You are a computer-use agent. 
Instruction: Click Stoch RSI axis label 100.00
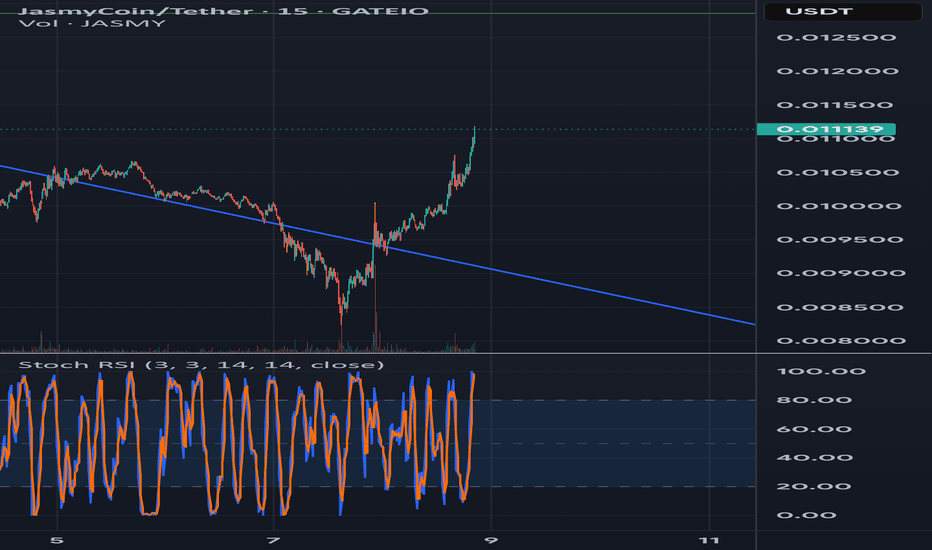[x=821, y=372]
